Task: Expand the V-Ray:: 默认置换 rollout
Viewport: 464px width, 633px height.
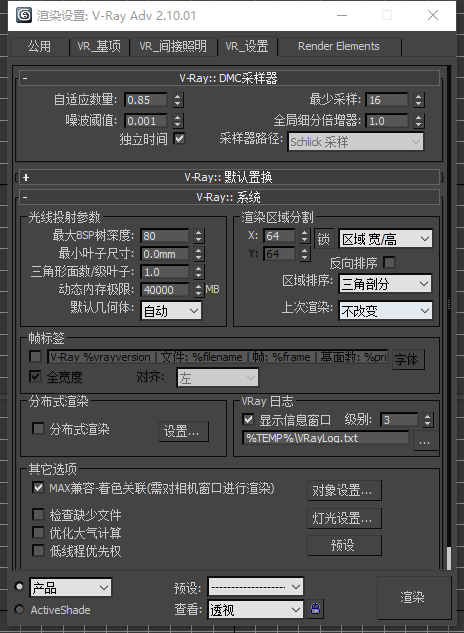Action: 229,177
